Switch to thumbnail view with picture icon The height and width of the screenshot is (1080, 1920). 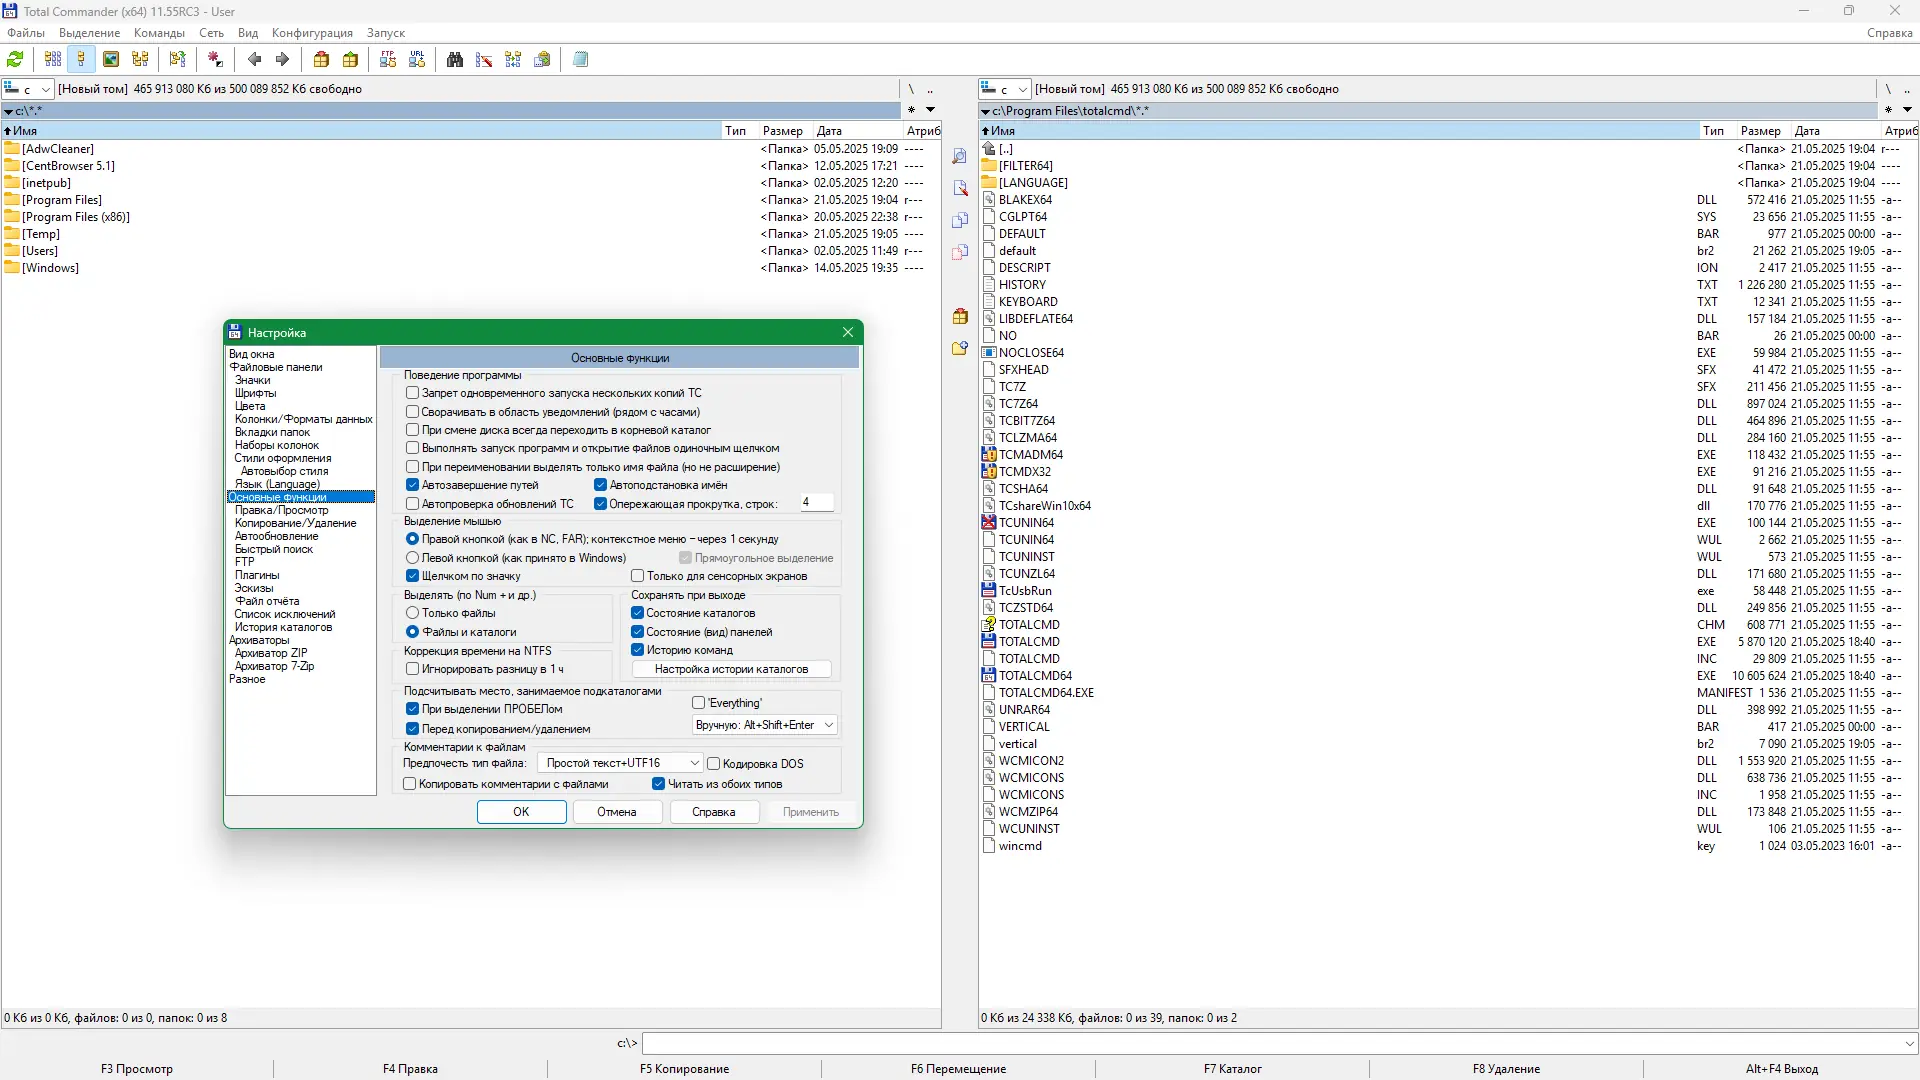111,60
